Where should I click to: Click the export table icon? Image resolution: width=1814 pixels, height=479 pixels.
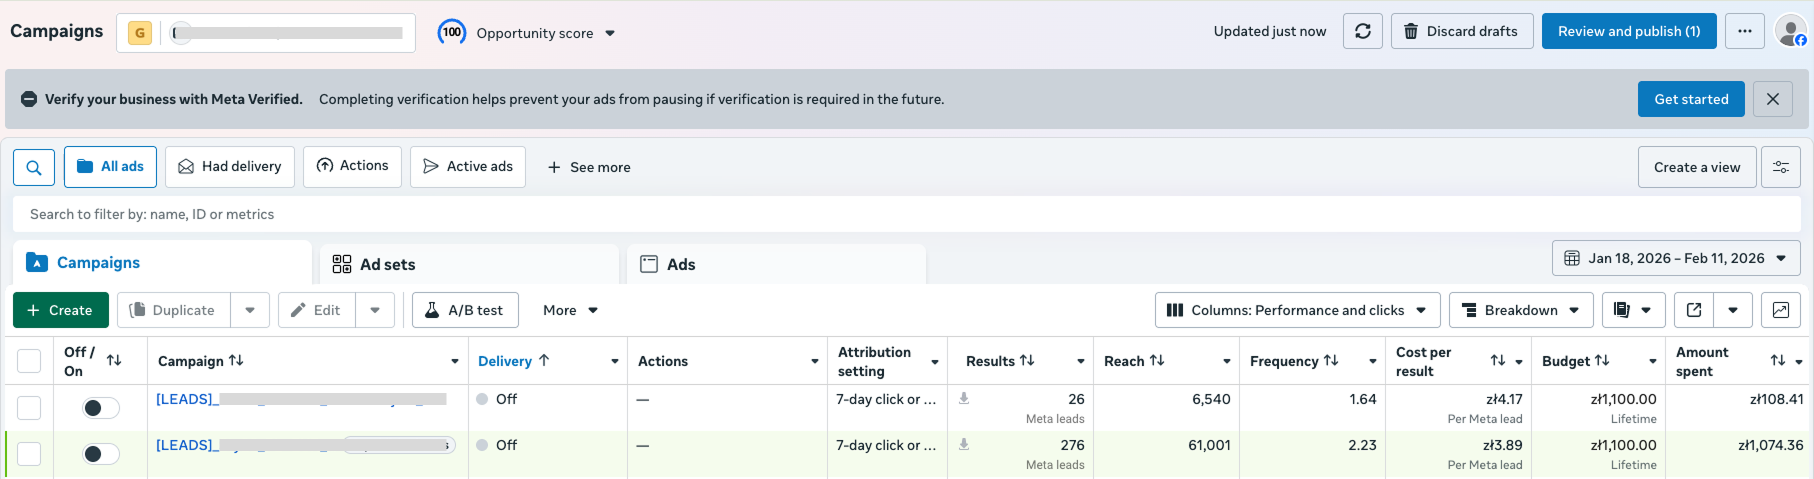(x=1694, y=310)
